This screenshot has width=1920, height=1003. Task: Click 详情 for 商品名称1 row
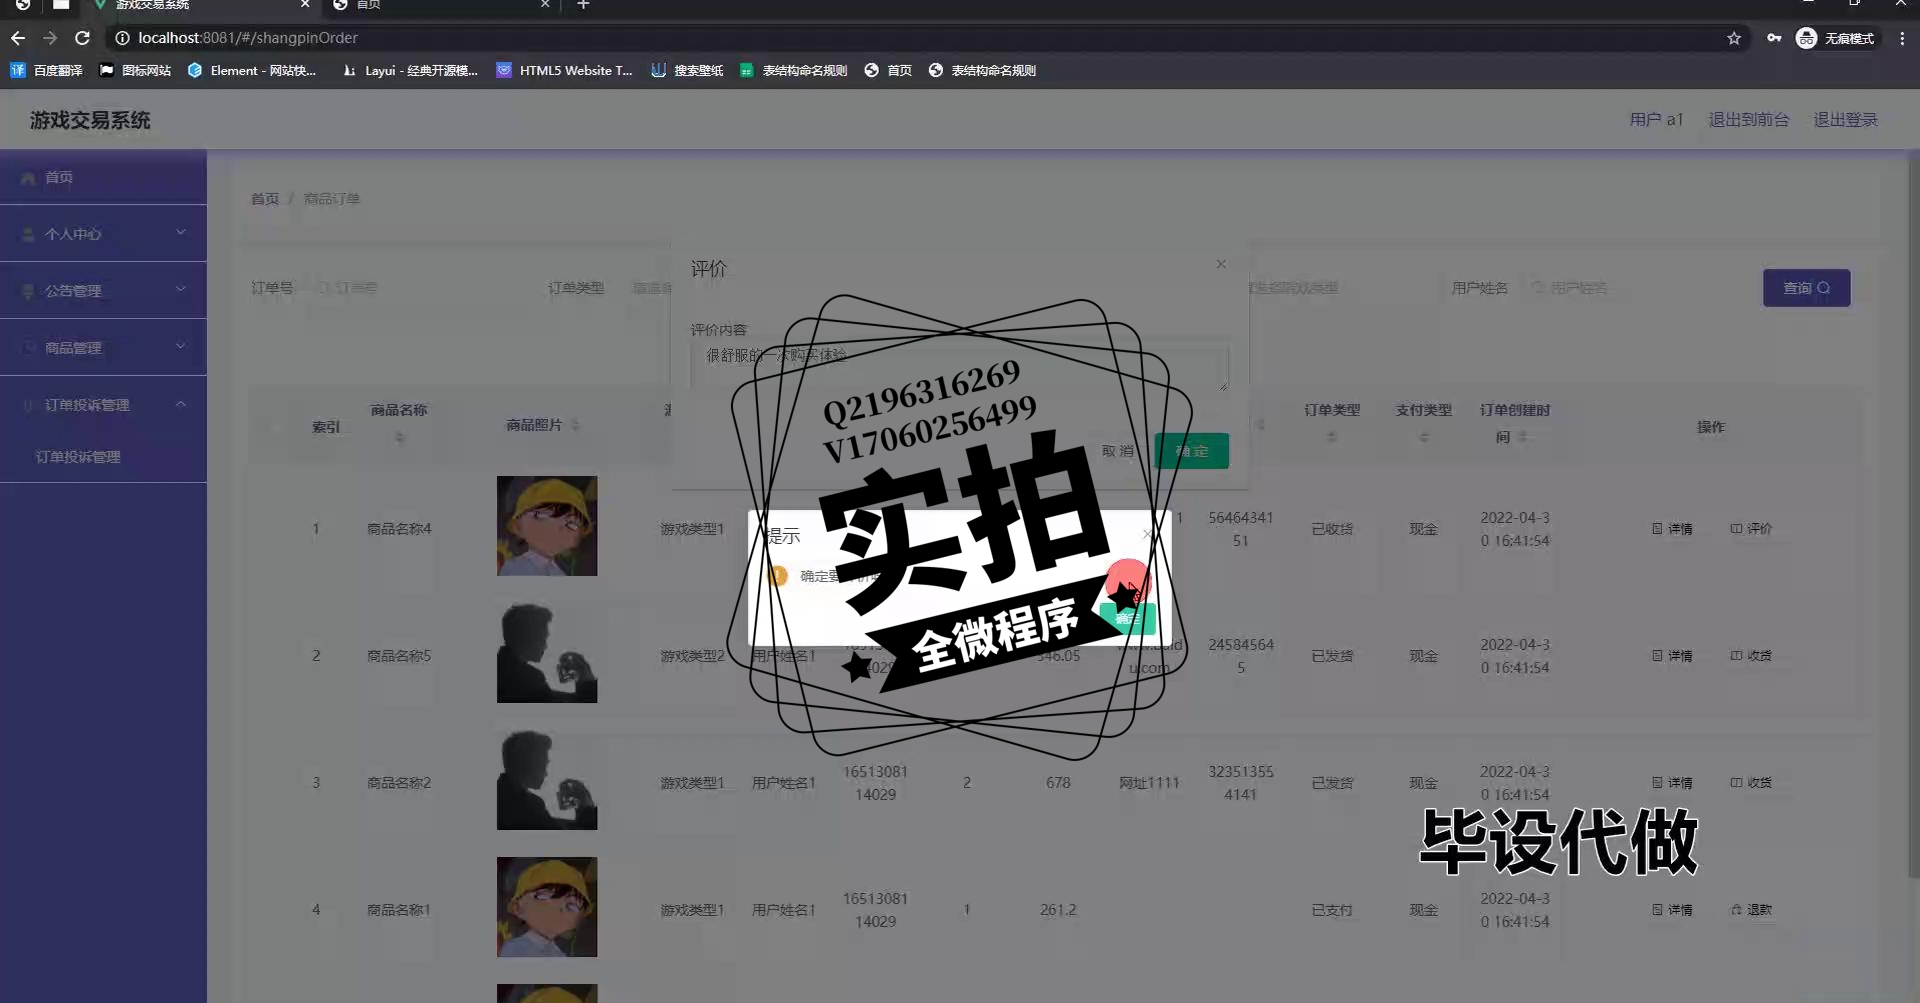[x=1672, y=910]
